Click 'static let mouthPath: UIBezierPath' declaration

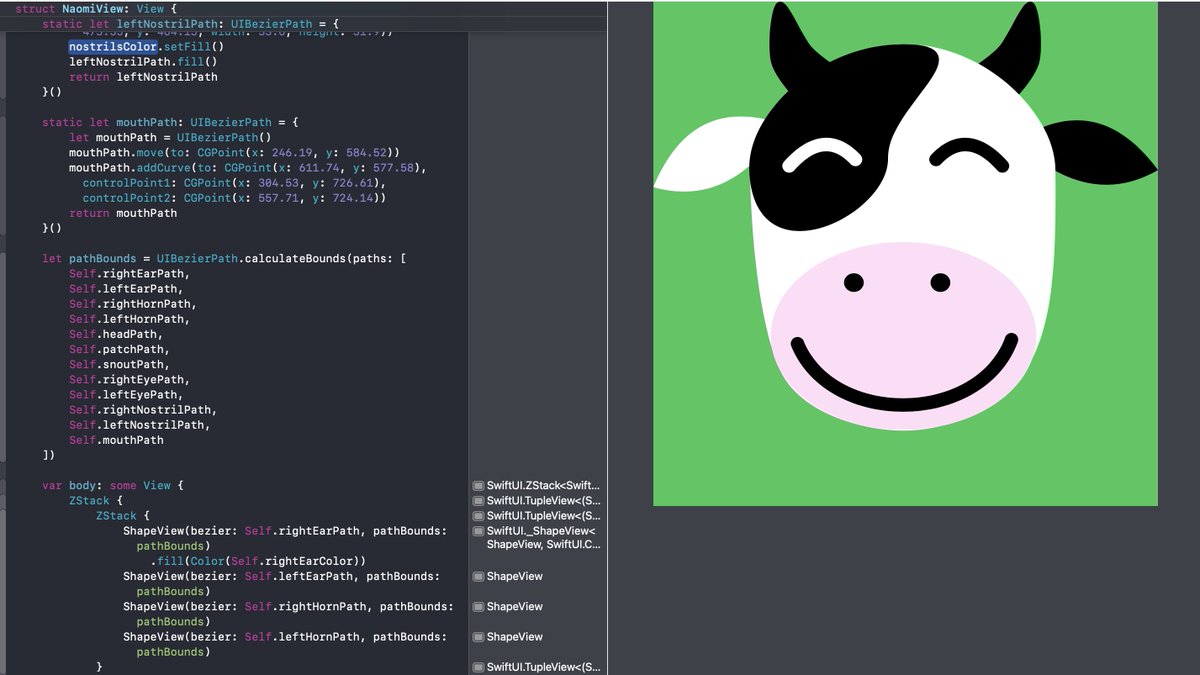[170, 122]
